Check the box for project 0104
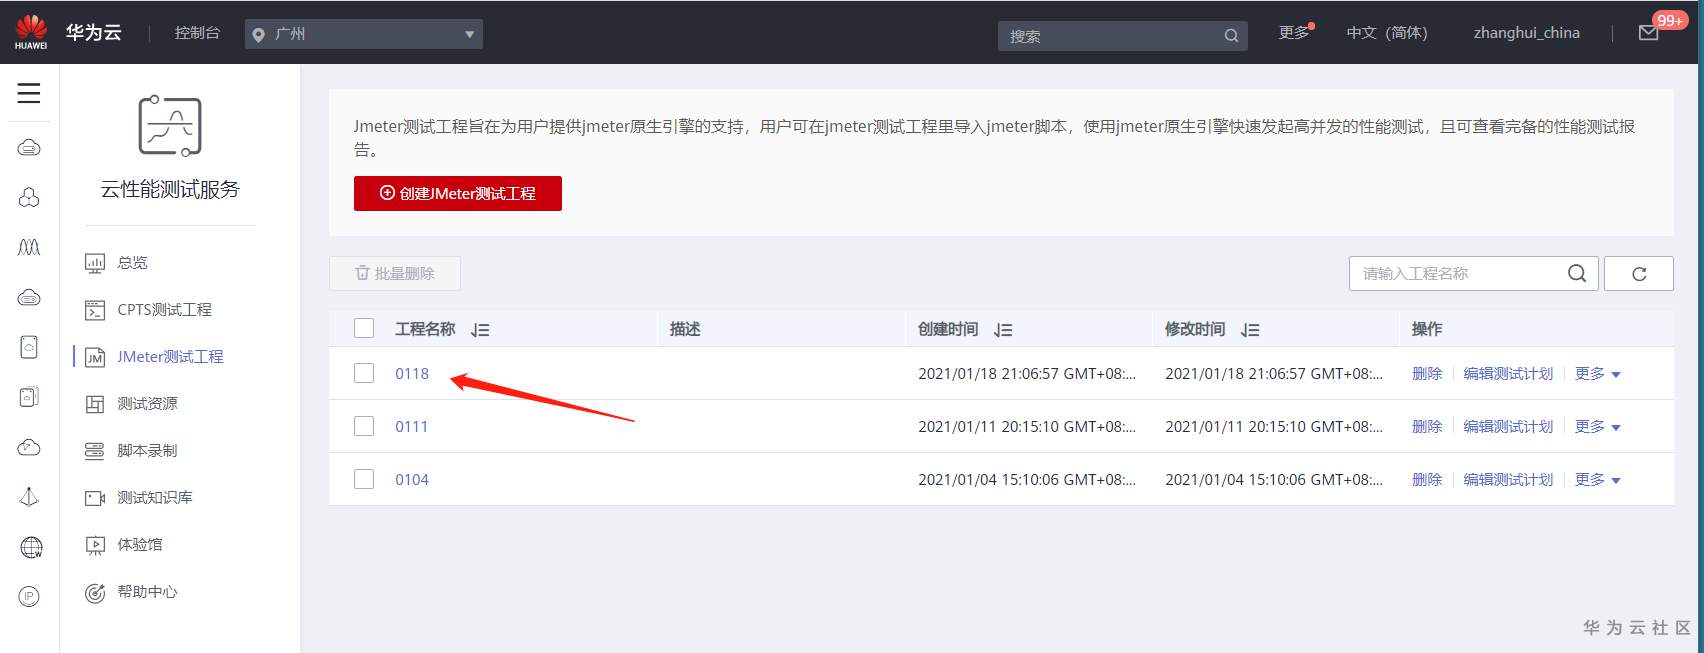This screenshot has height=653, width=1704. pos(364,479)
